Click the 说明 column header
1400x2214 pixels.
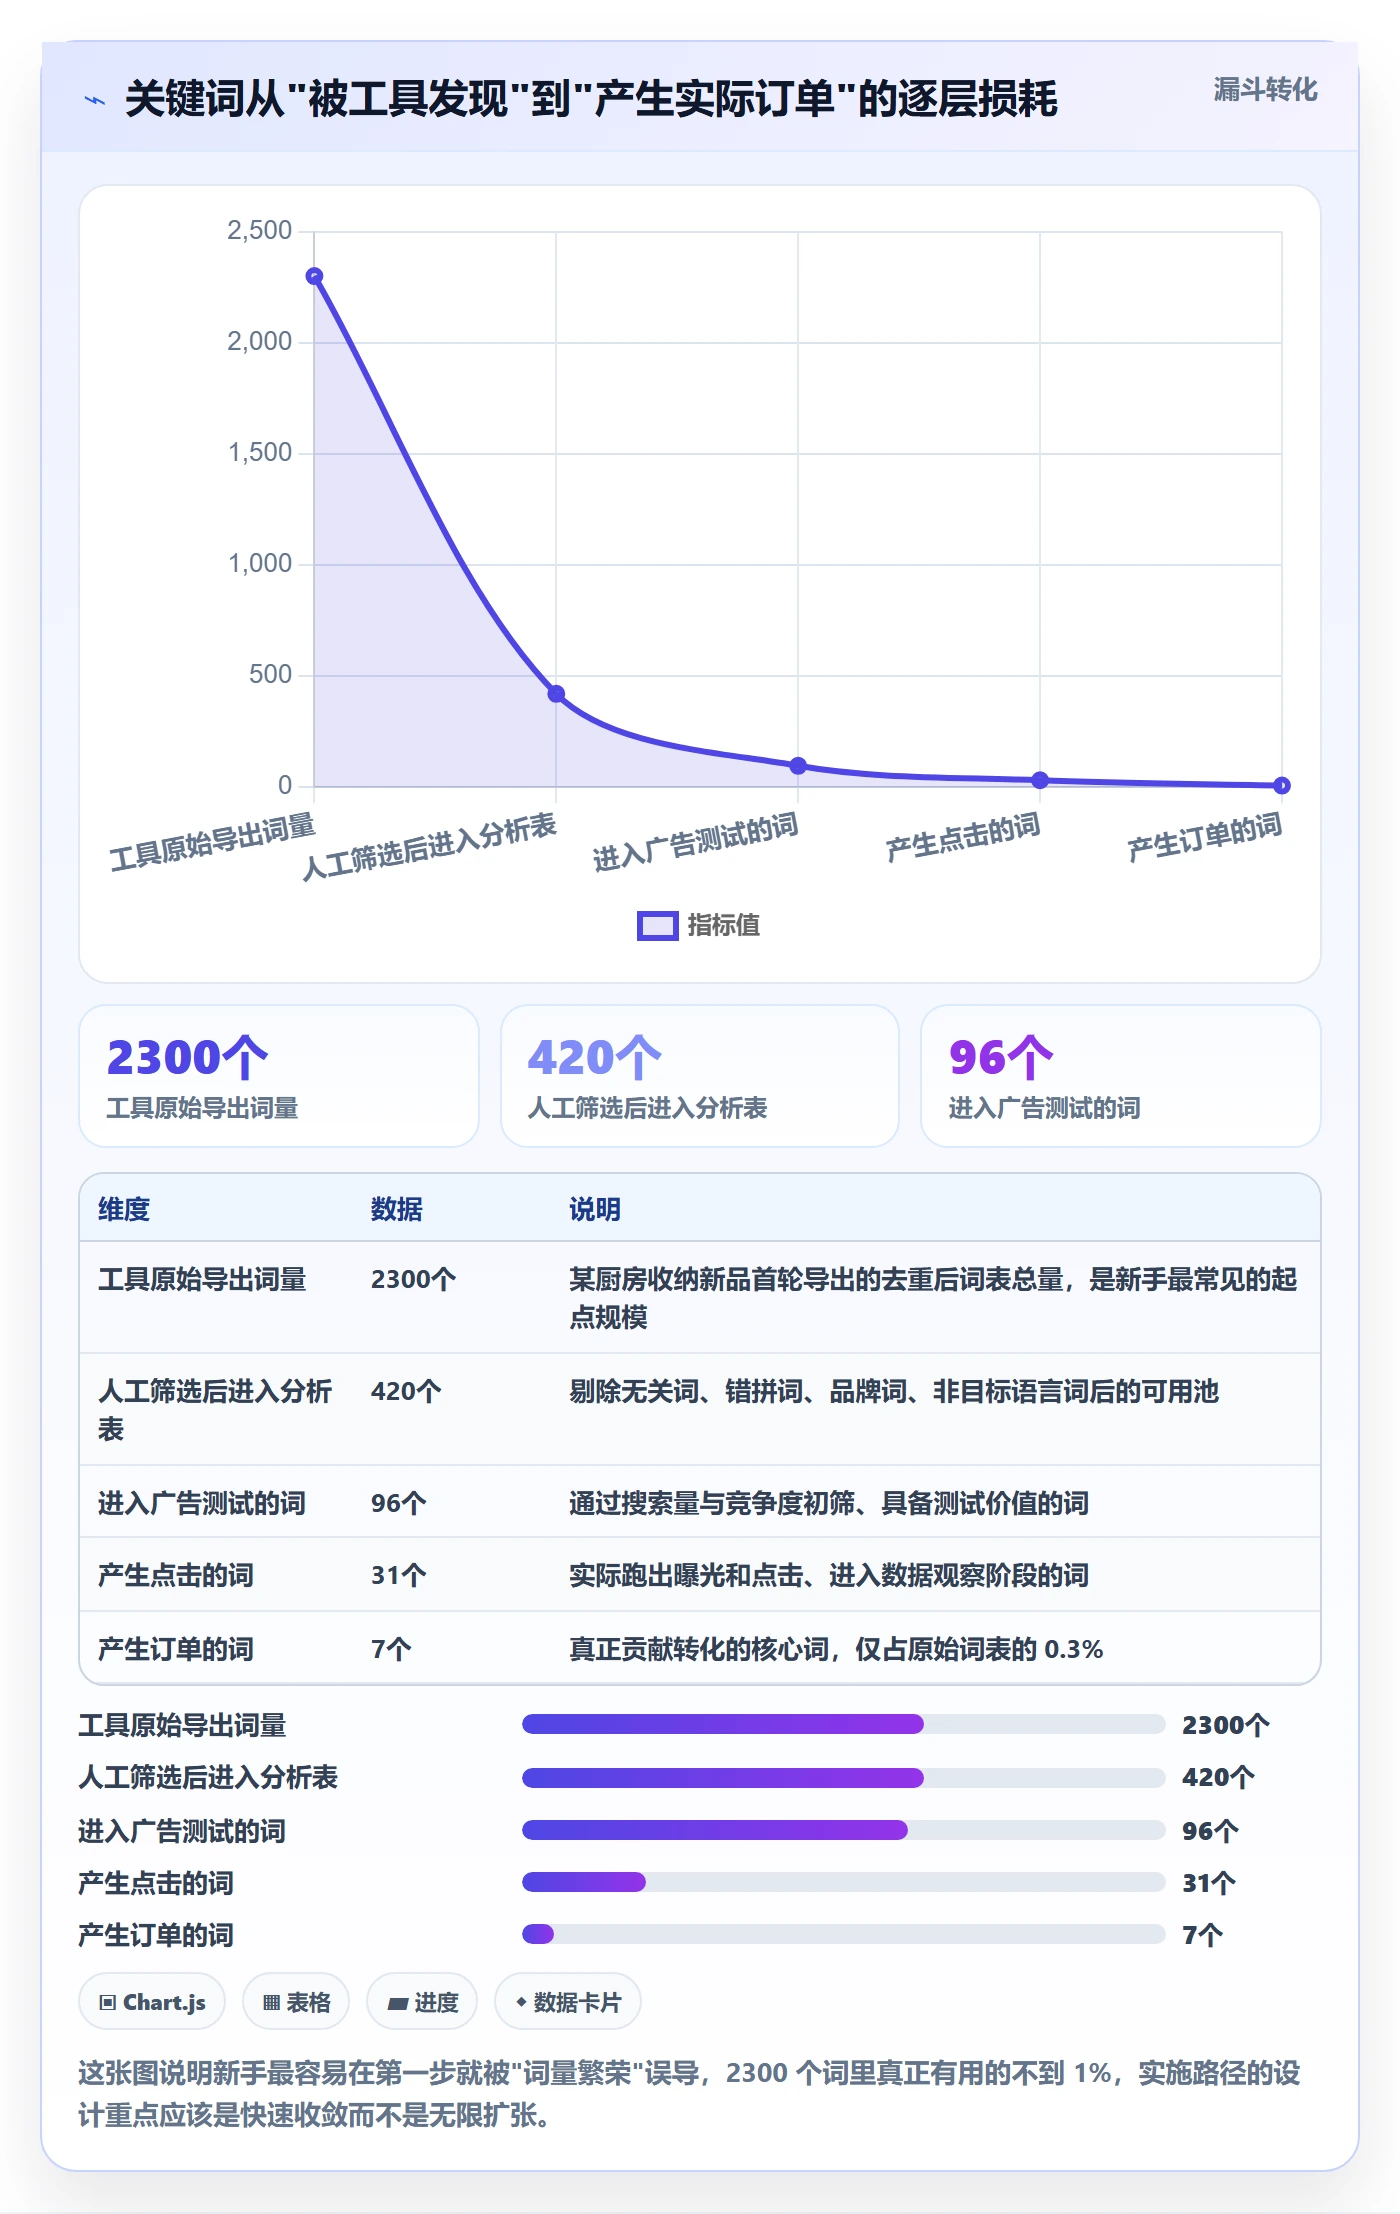595,1210
